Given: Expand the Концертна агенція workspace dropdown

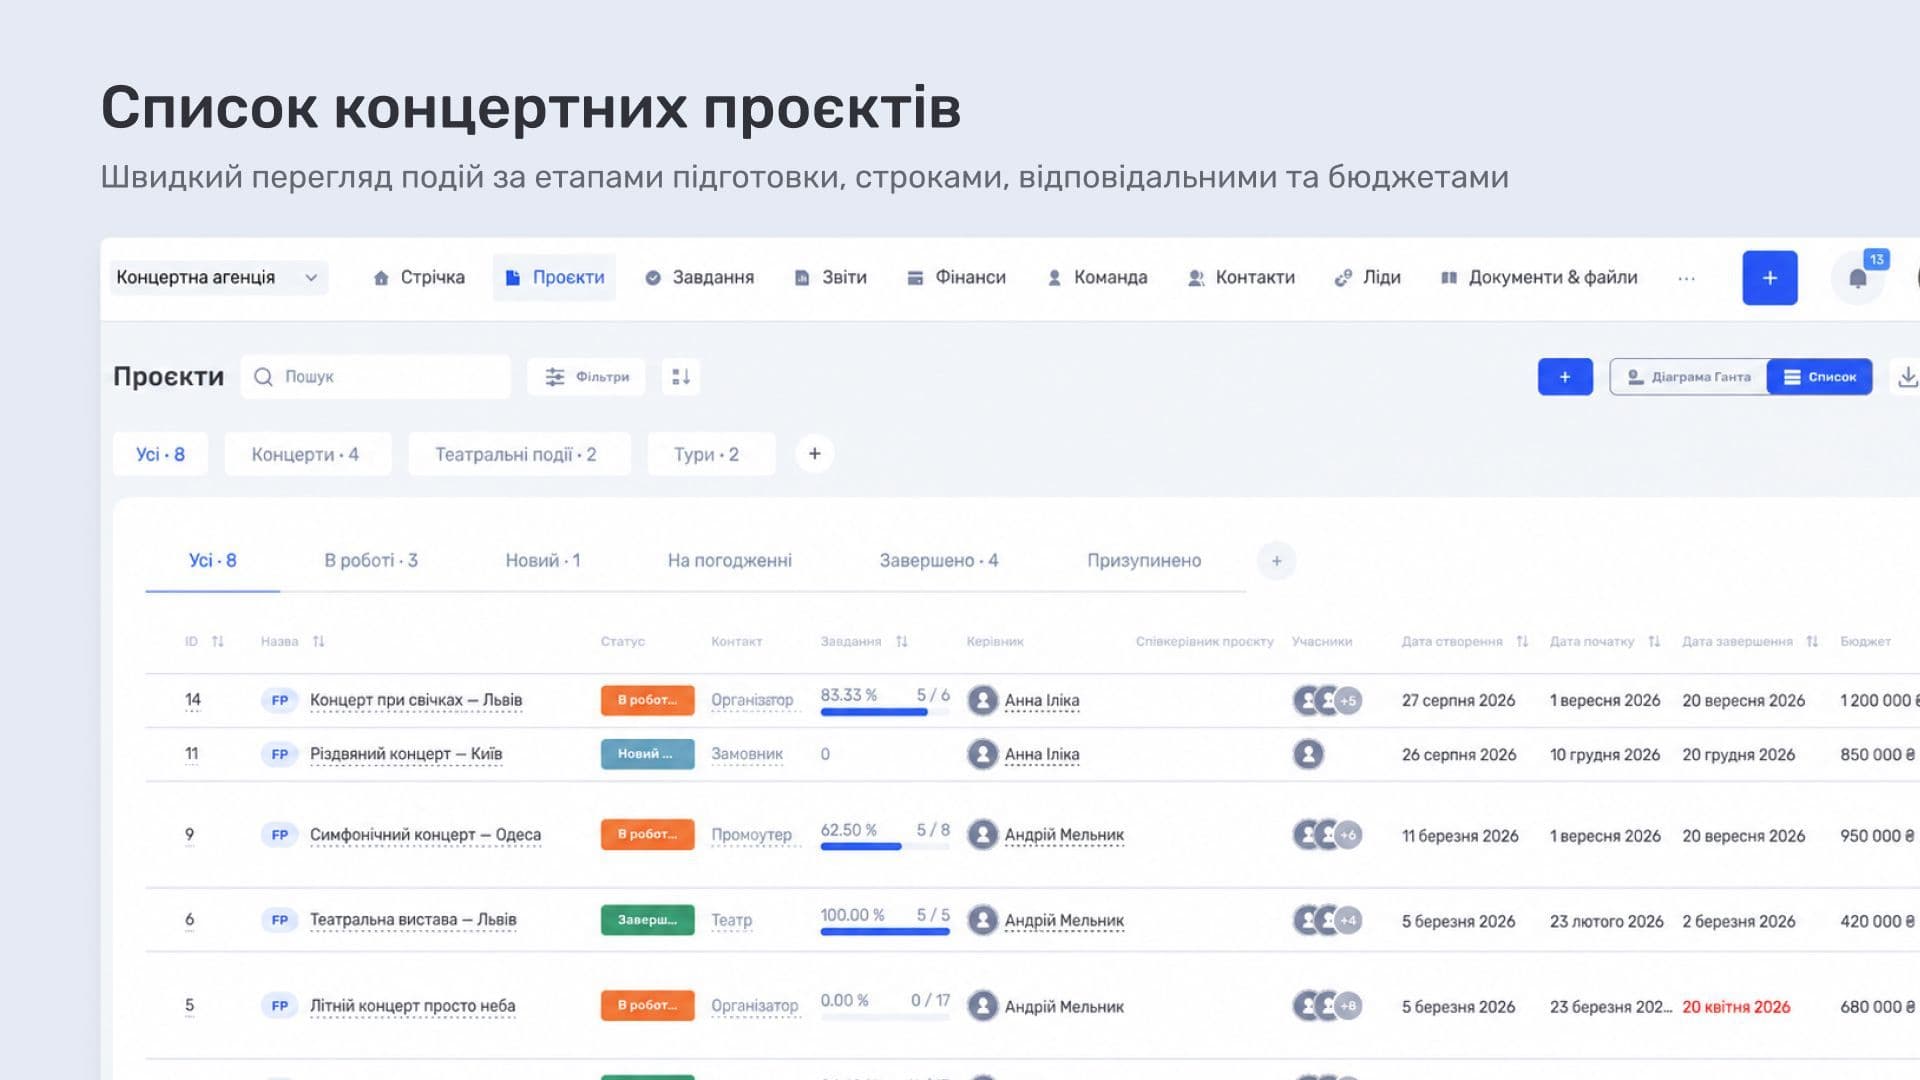Looking at the screenshot, I should (218, 278).
